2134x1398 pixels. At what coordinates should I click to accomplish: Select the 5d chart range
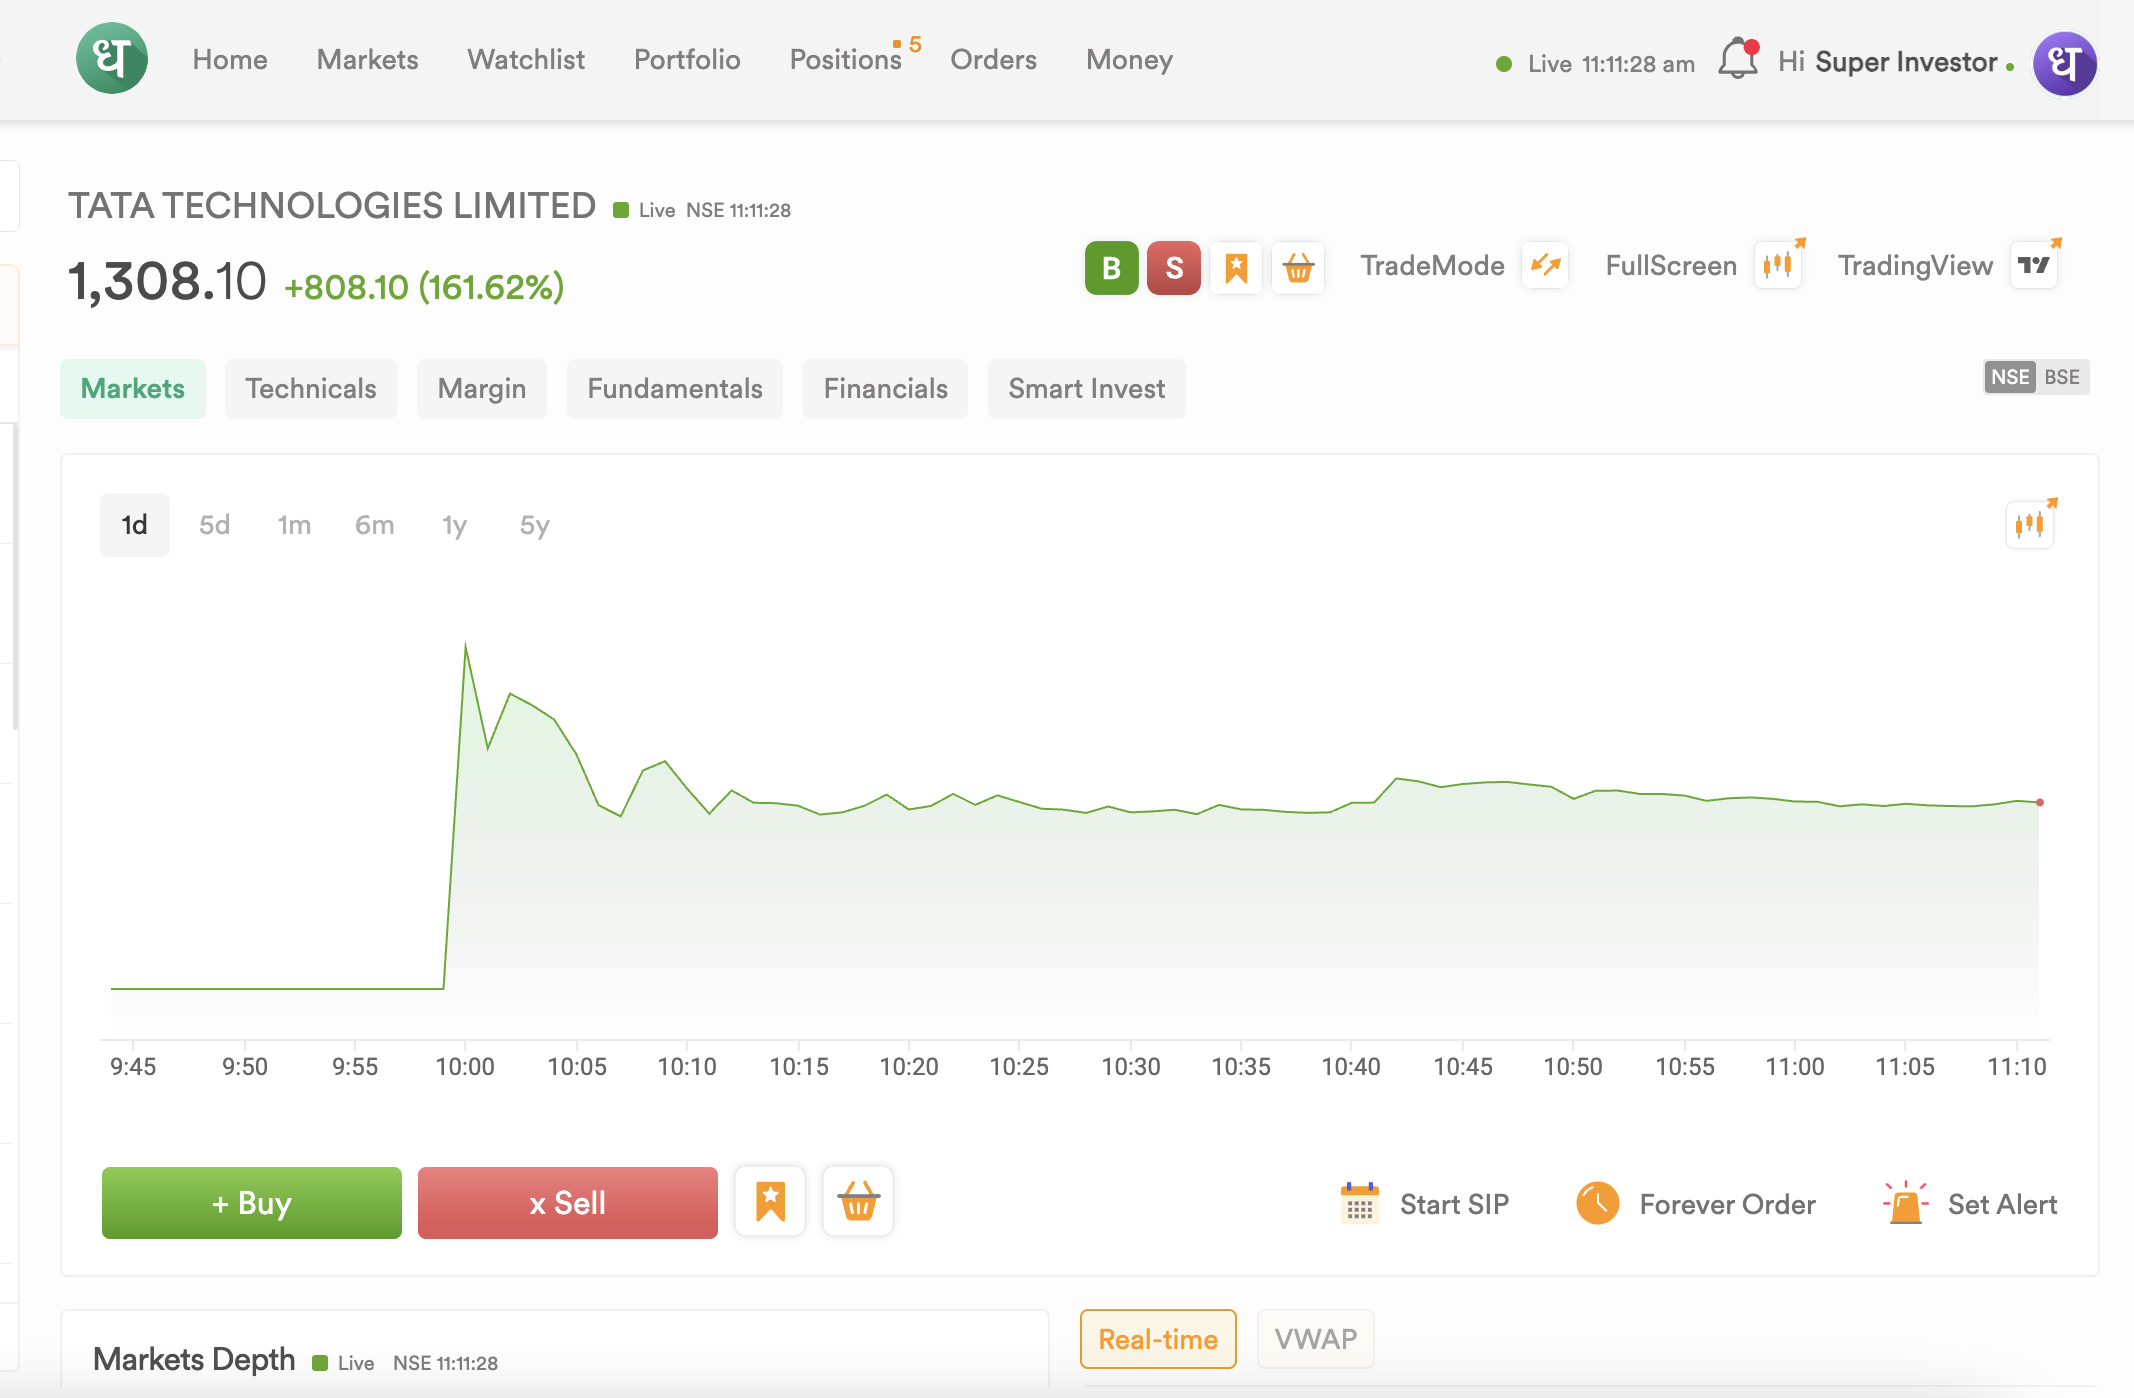[x=214, y=525]
